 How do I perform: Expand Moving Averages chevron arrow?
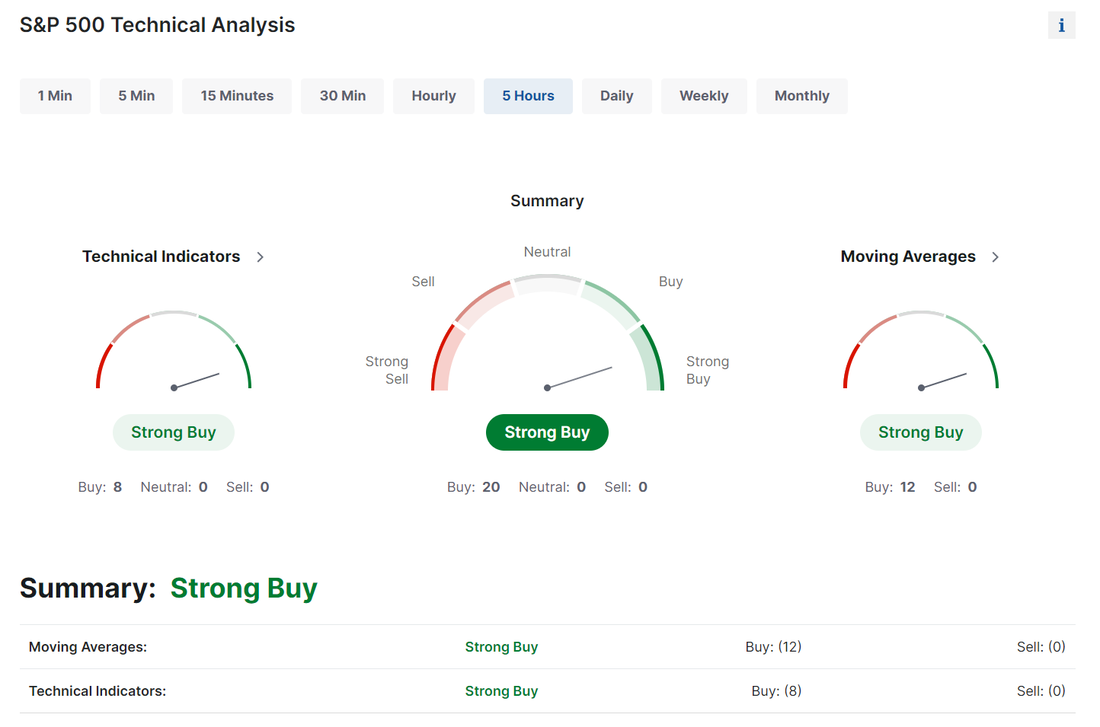995,257
